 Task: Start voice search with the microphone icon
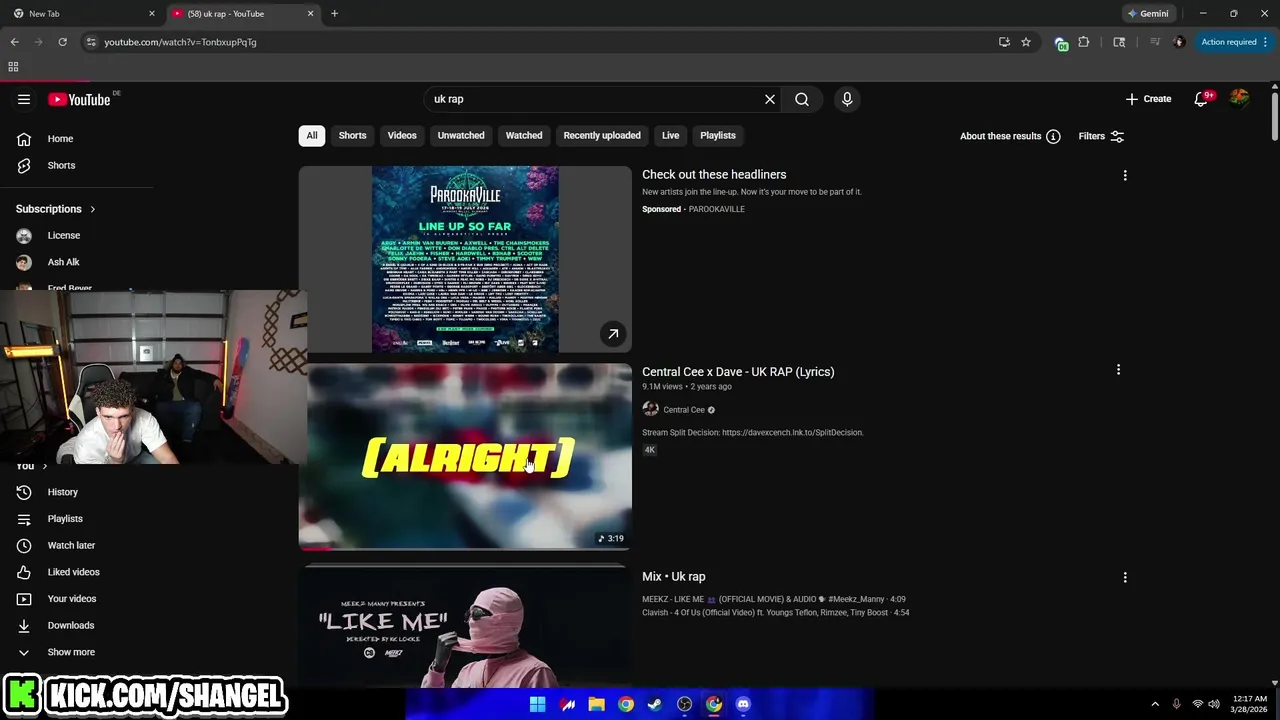coord(847,99)
